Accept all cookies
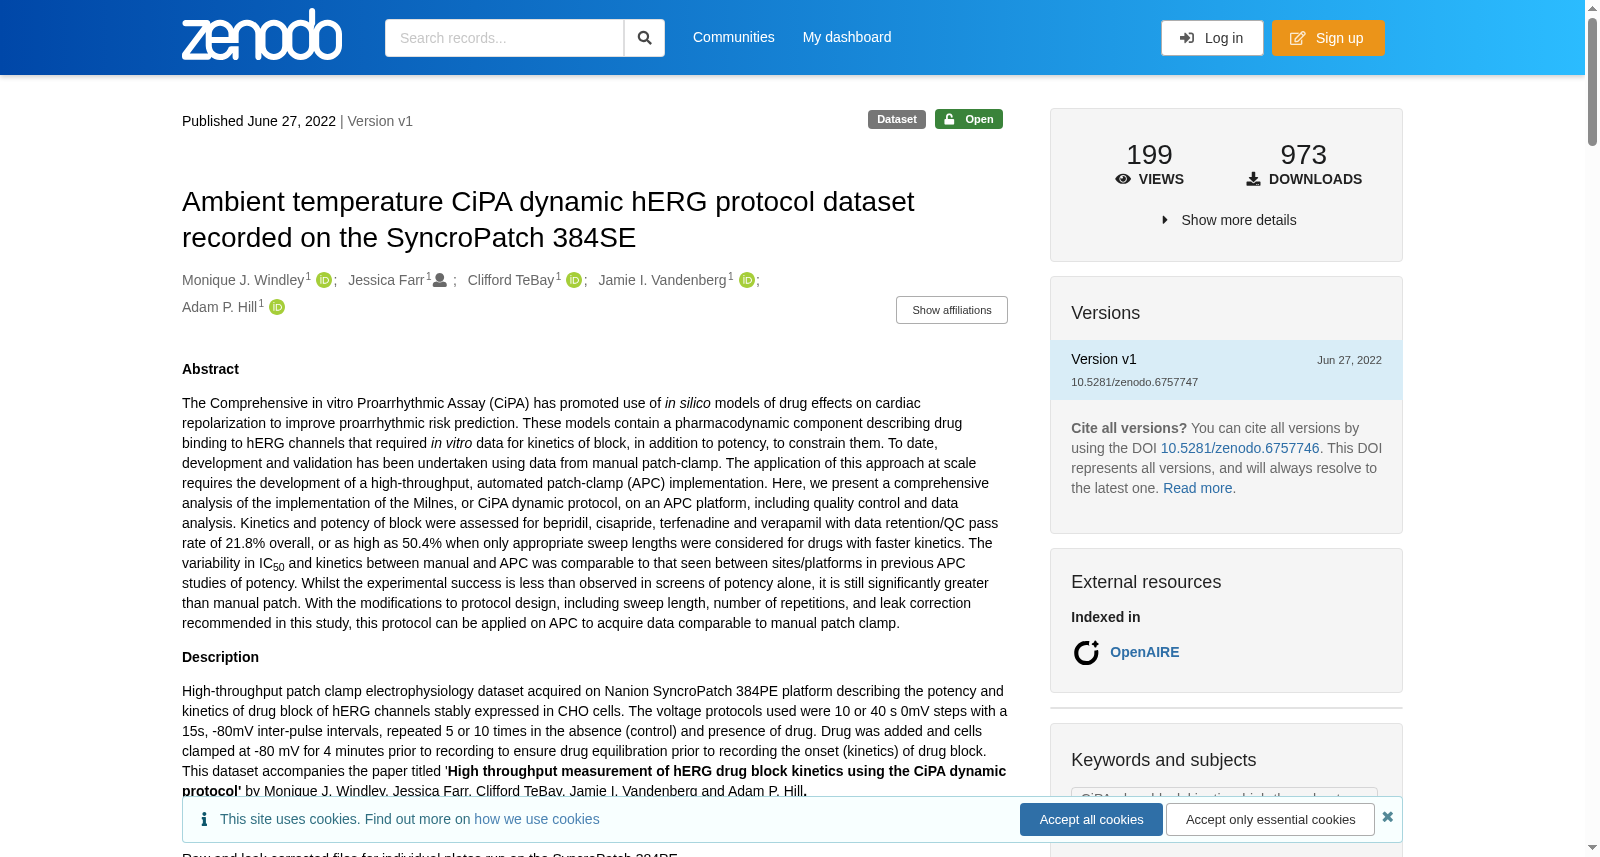This screenshot has height=857, width=1600. [1091, 820]
